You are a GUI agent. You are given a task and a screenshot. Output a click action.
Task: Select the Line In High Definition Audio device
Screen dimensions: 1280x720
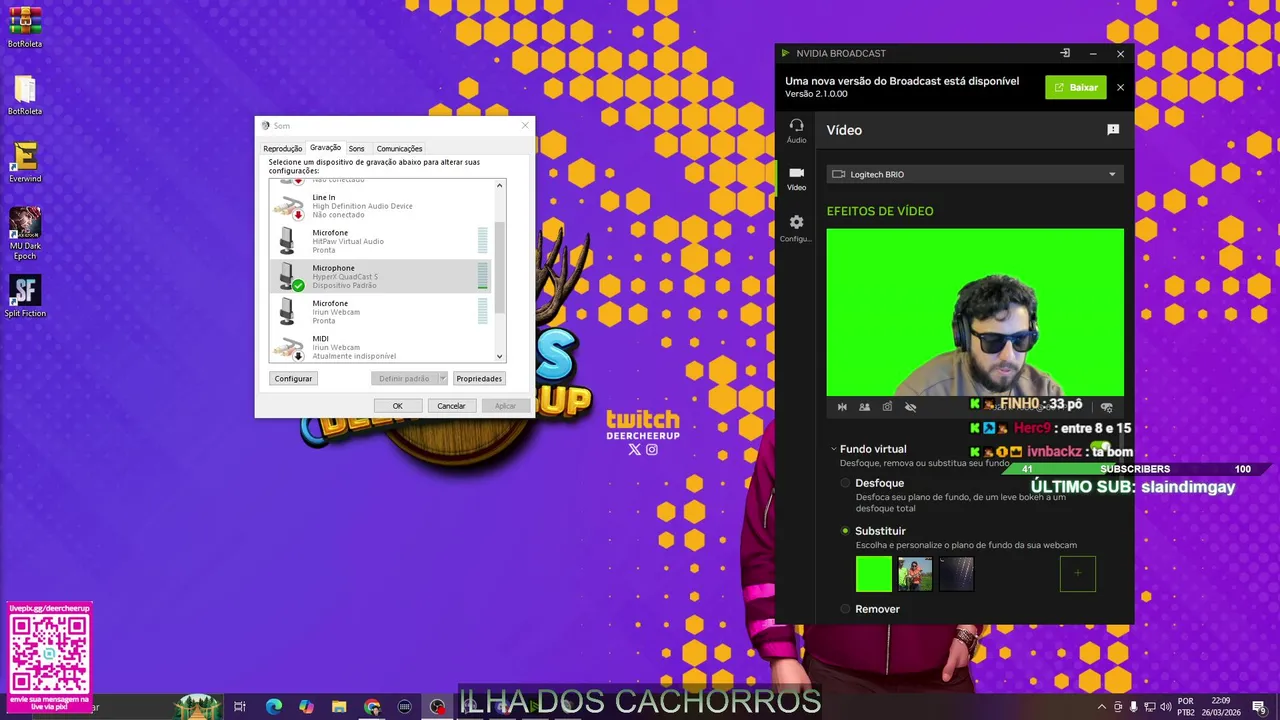(381, 206)
